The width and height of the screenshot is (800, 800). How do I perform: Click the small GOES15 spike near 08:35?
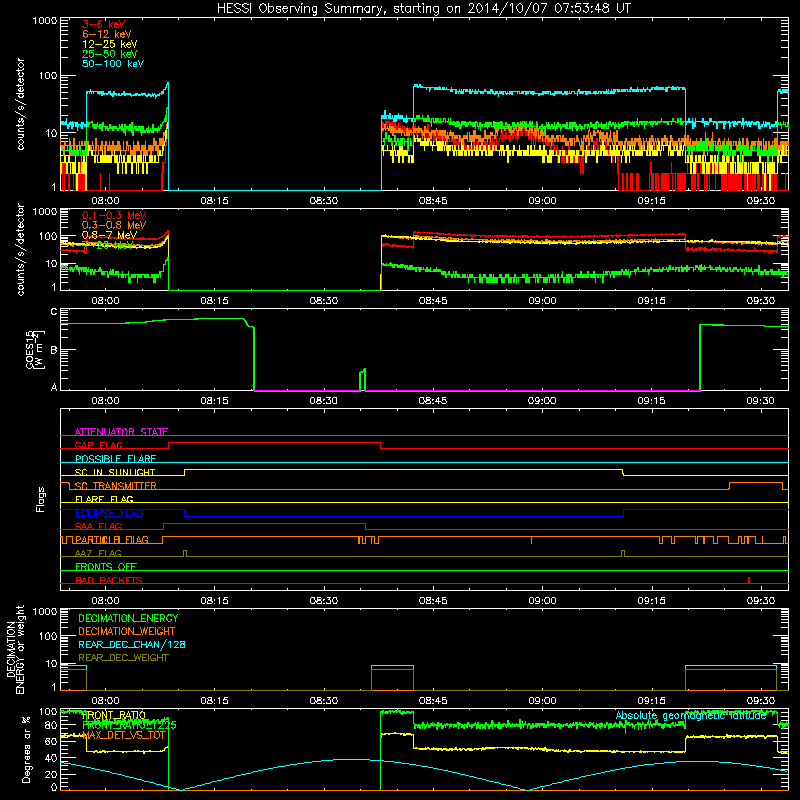(363, 379)
